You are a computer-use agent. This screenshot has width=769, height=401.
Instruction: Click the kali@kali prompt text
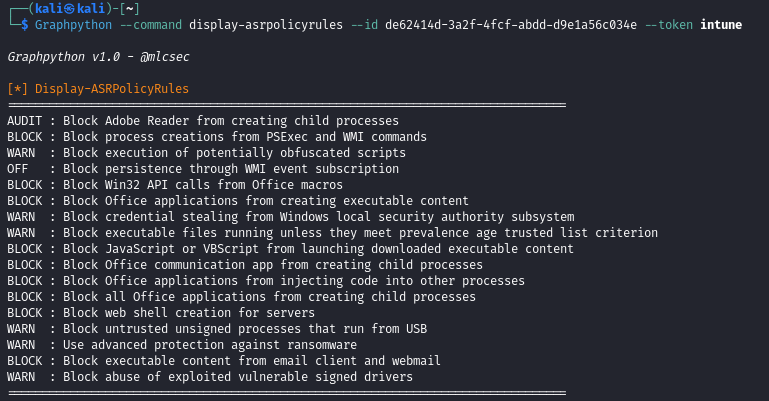(x=62, y=8)
